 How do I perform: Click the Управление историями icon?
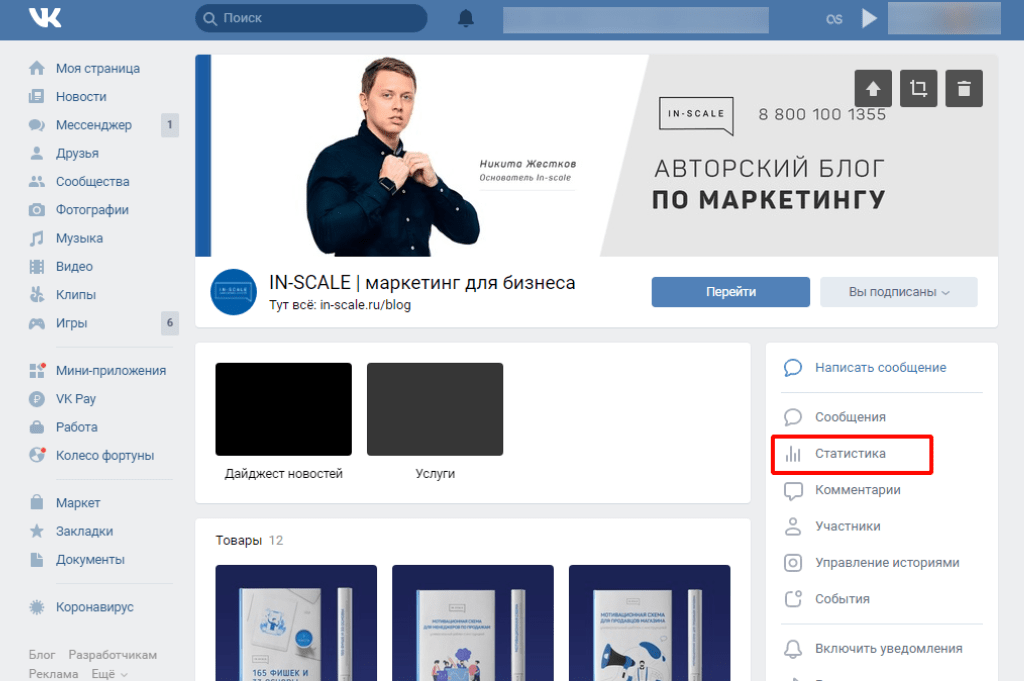(x=793, y=563)
